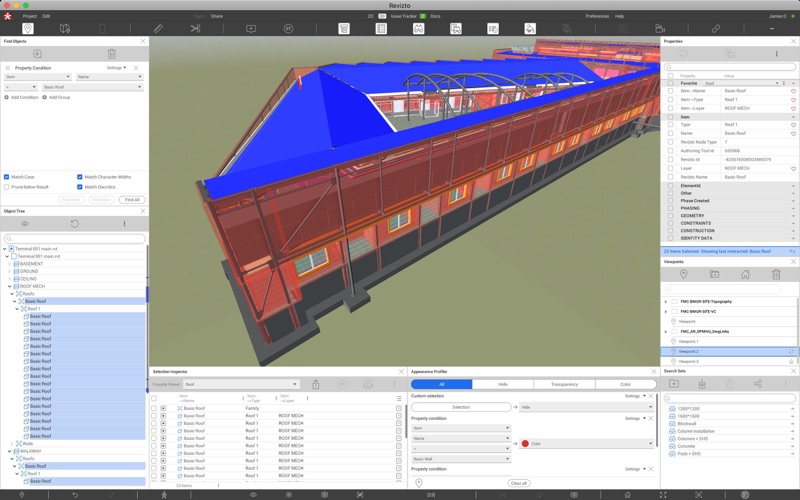
Task: Create new folder in Search Sets panel
Action: (674, 384)
